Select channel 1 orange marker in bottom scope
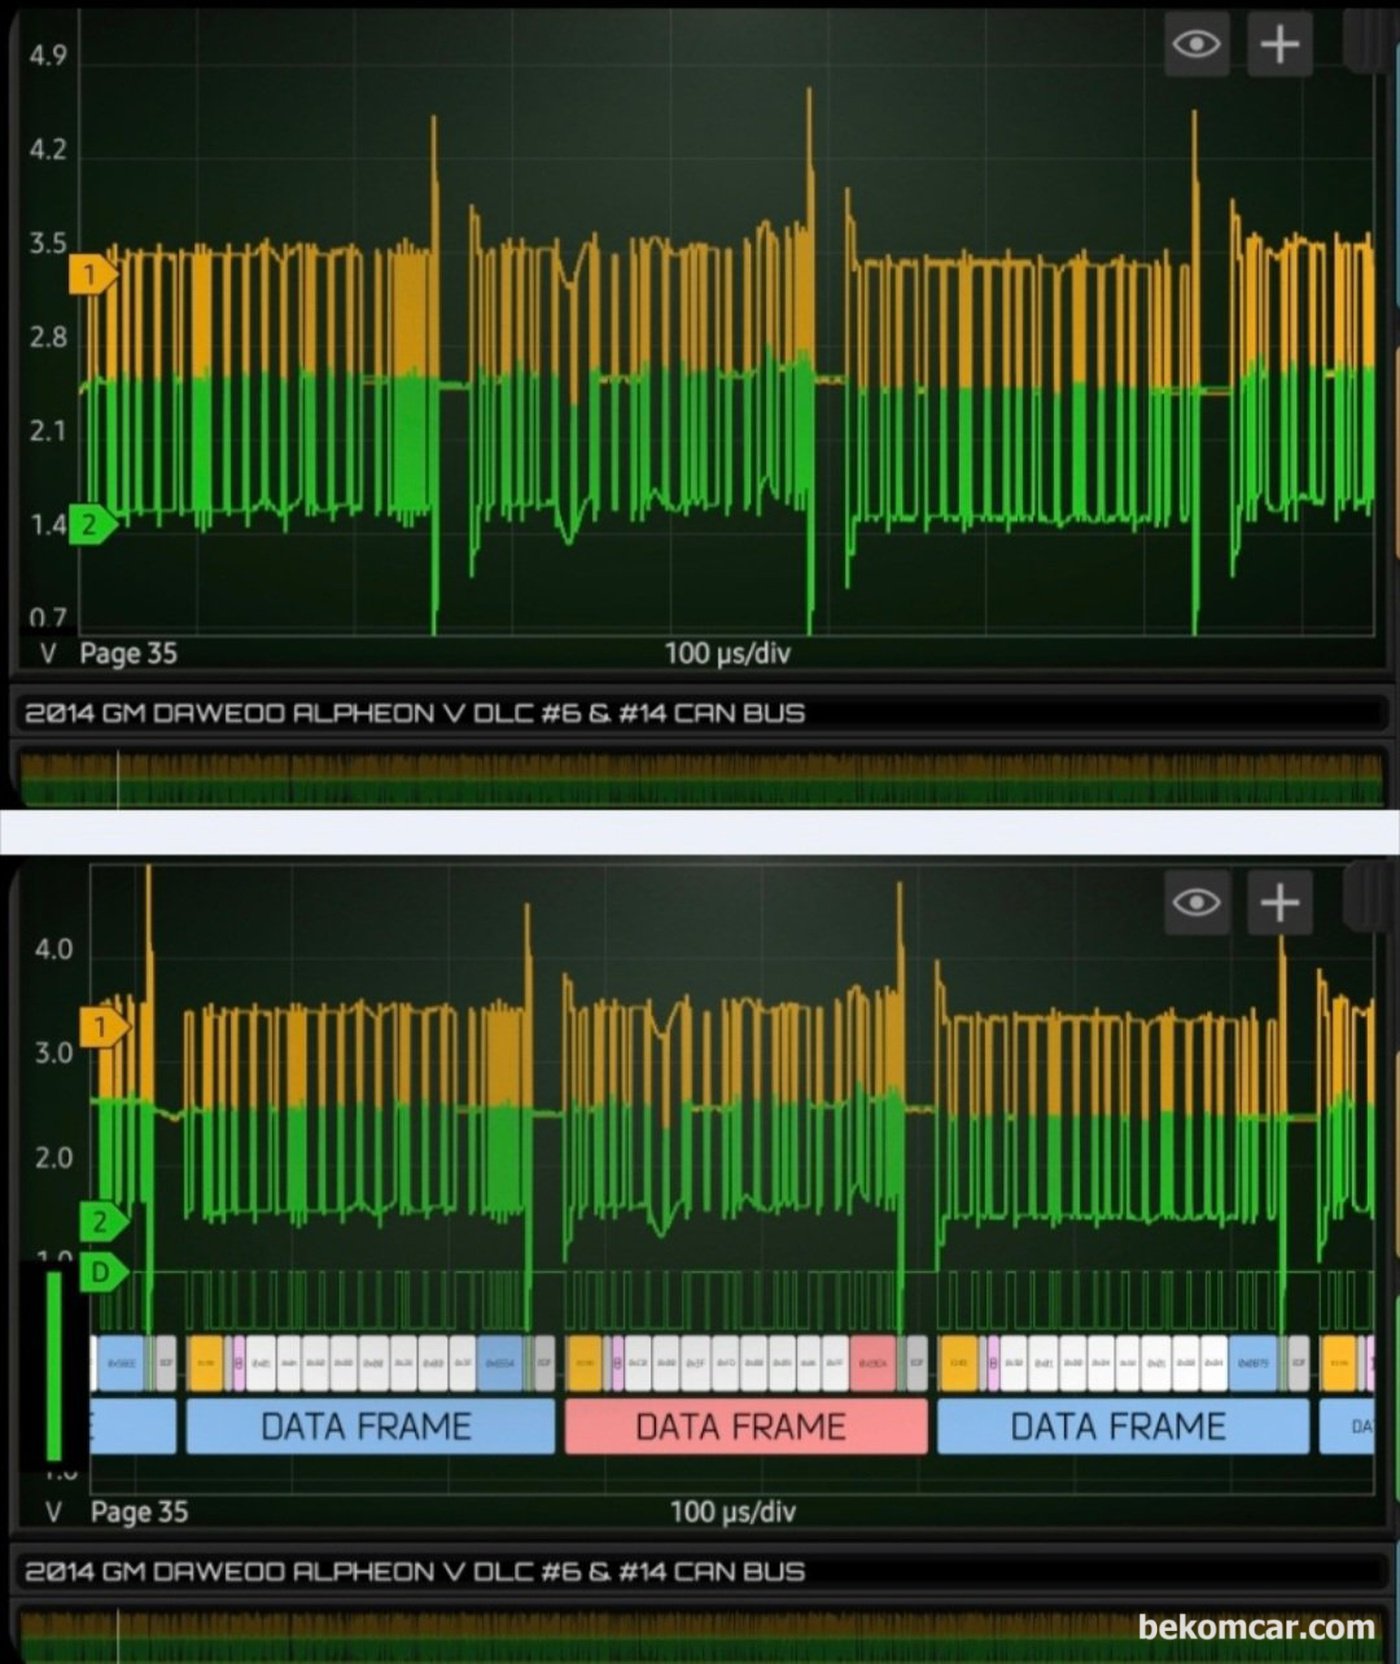The width and height of the screenshot is (1400, 1664). (x=101, y=1027)
